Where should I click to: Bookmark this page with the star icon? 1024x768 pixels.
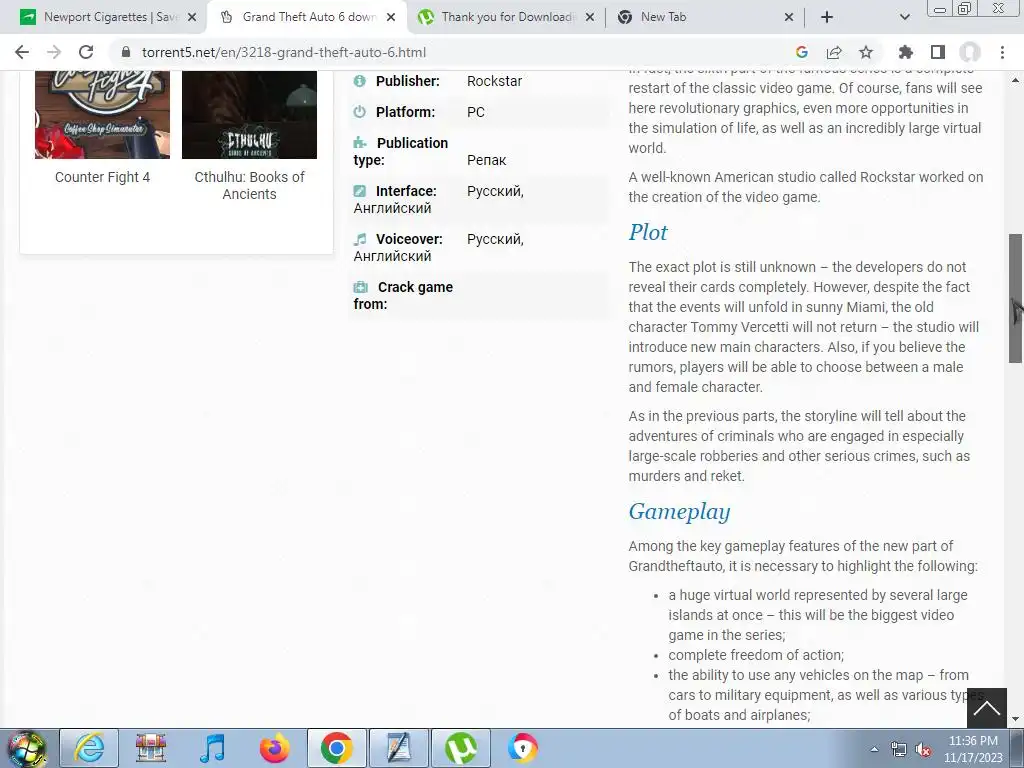pyautogui.click(x=866, y=52)
